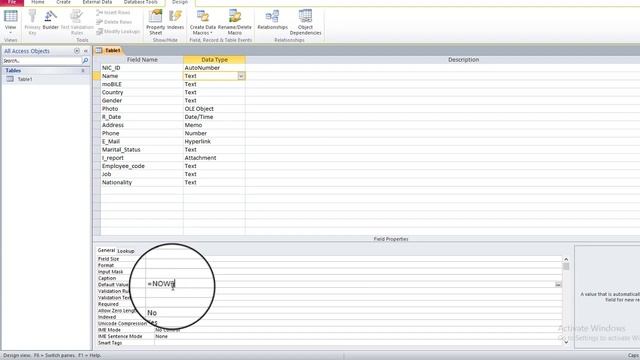Viewport: 640px width, 360px height.
Task: Click the NIC_ID field name cell
Action: 142,68
